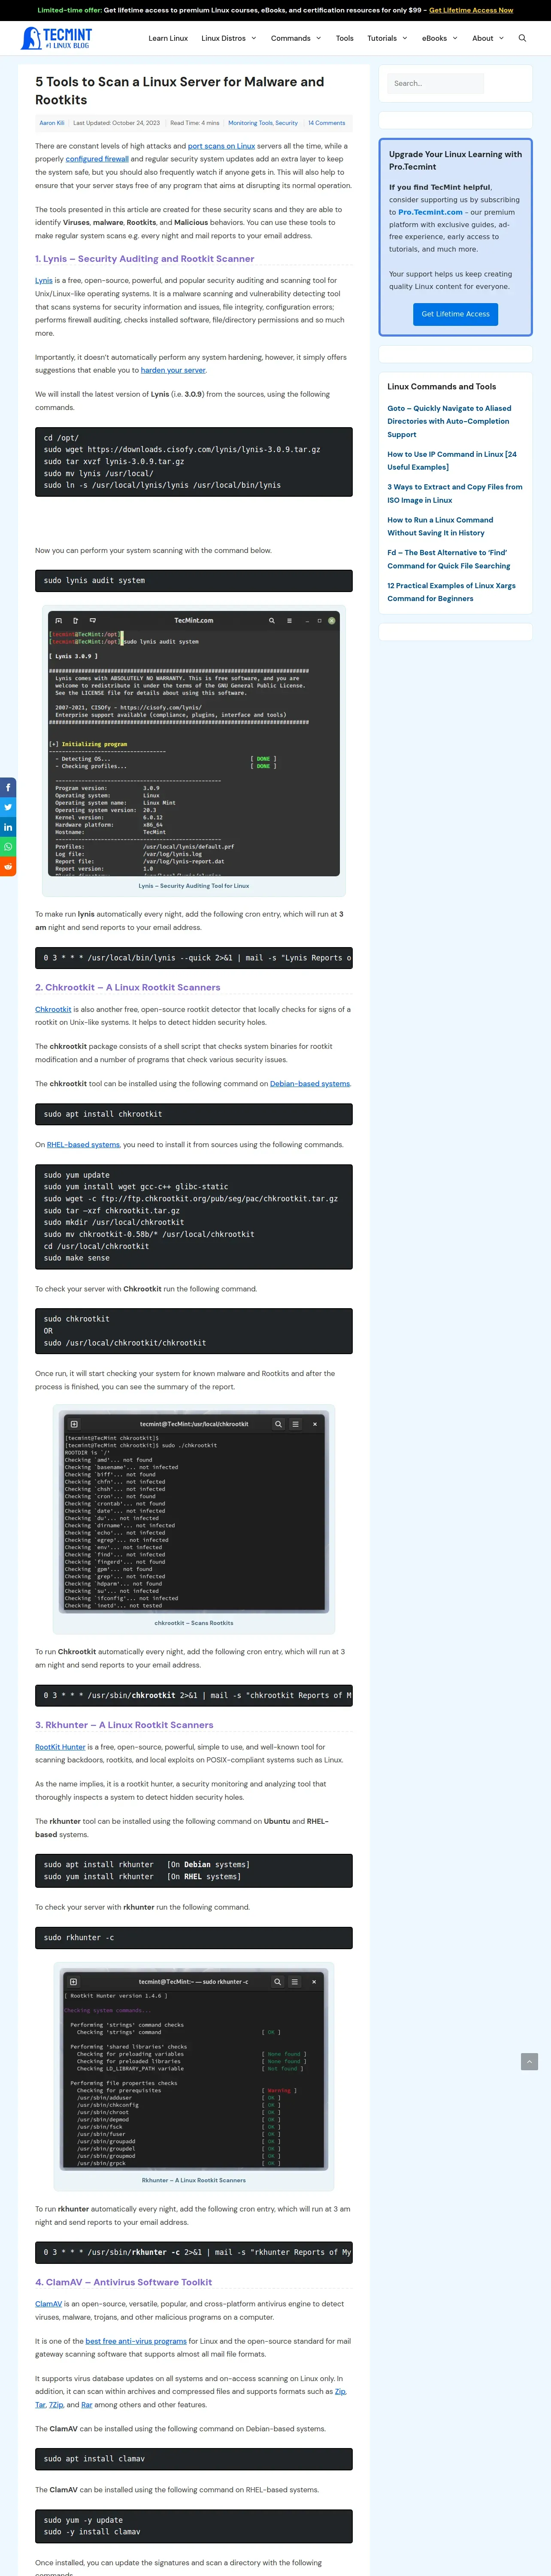Click the TecMint Linux Blog logo

(x=56, y=38)
